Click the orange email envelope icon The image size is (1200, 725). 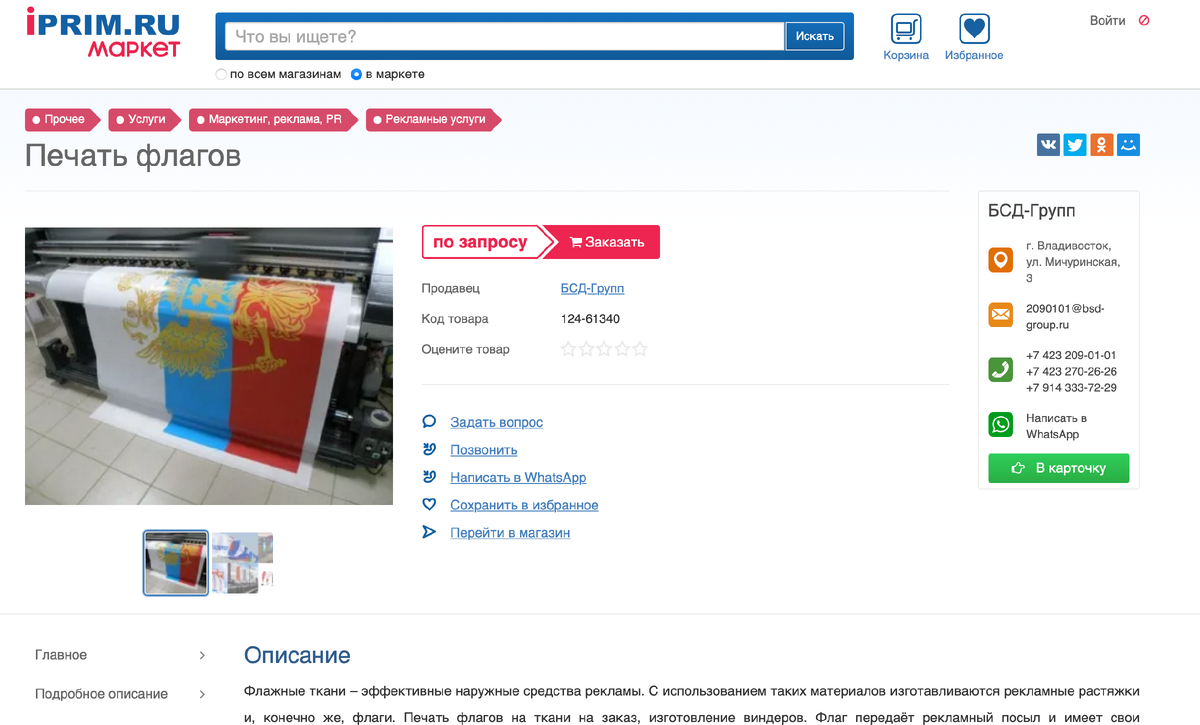click(1000, 315)
